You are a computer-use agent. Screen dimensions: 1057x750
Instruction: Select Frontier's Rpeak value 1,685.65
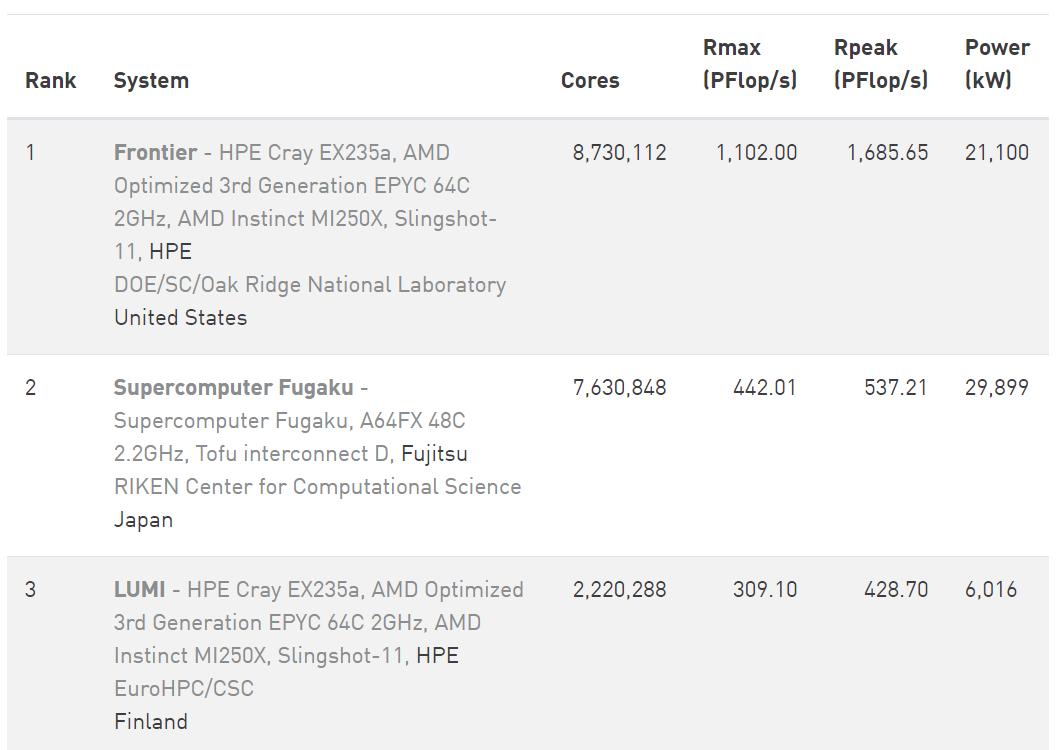click(x=887, y=153)
